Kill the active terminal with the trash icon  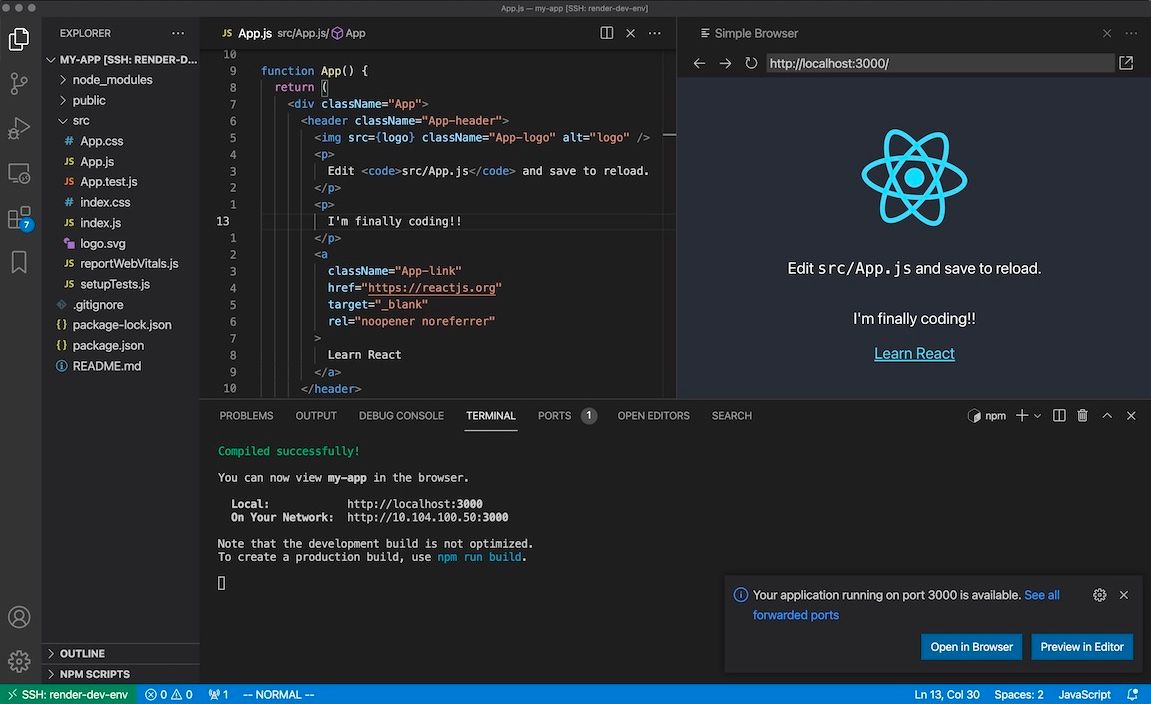pos(1082,415)
